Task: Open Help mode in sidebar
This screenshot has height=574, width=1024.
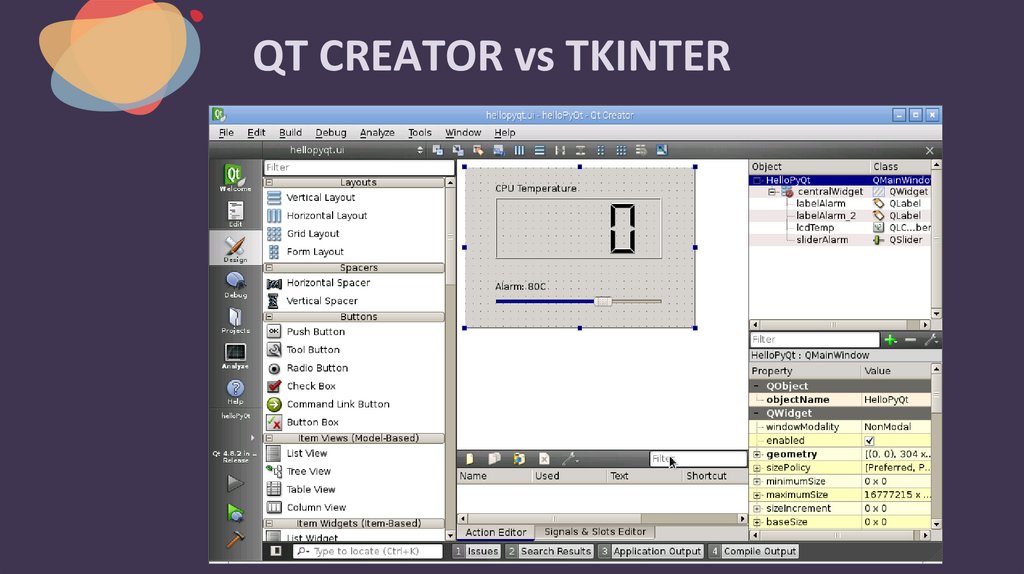Action: pyautogui.click(x=235, y=392)
